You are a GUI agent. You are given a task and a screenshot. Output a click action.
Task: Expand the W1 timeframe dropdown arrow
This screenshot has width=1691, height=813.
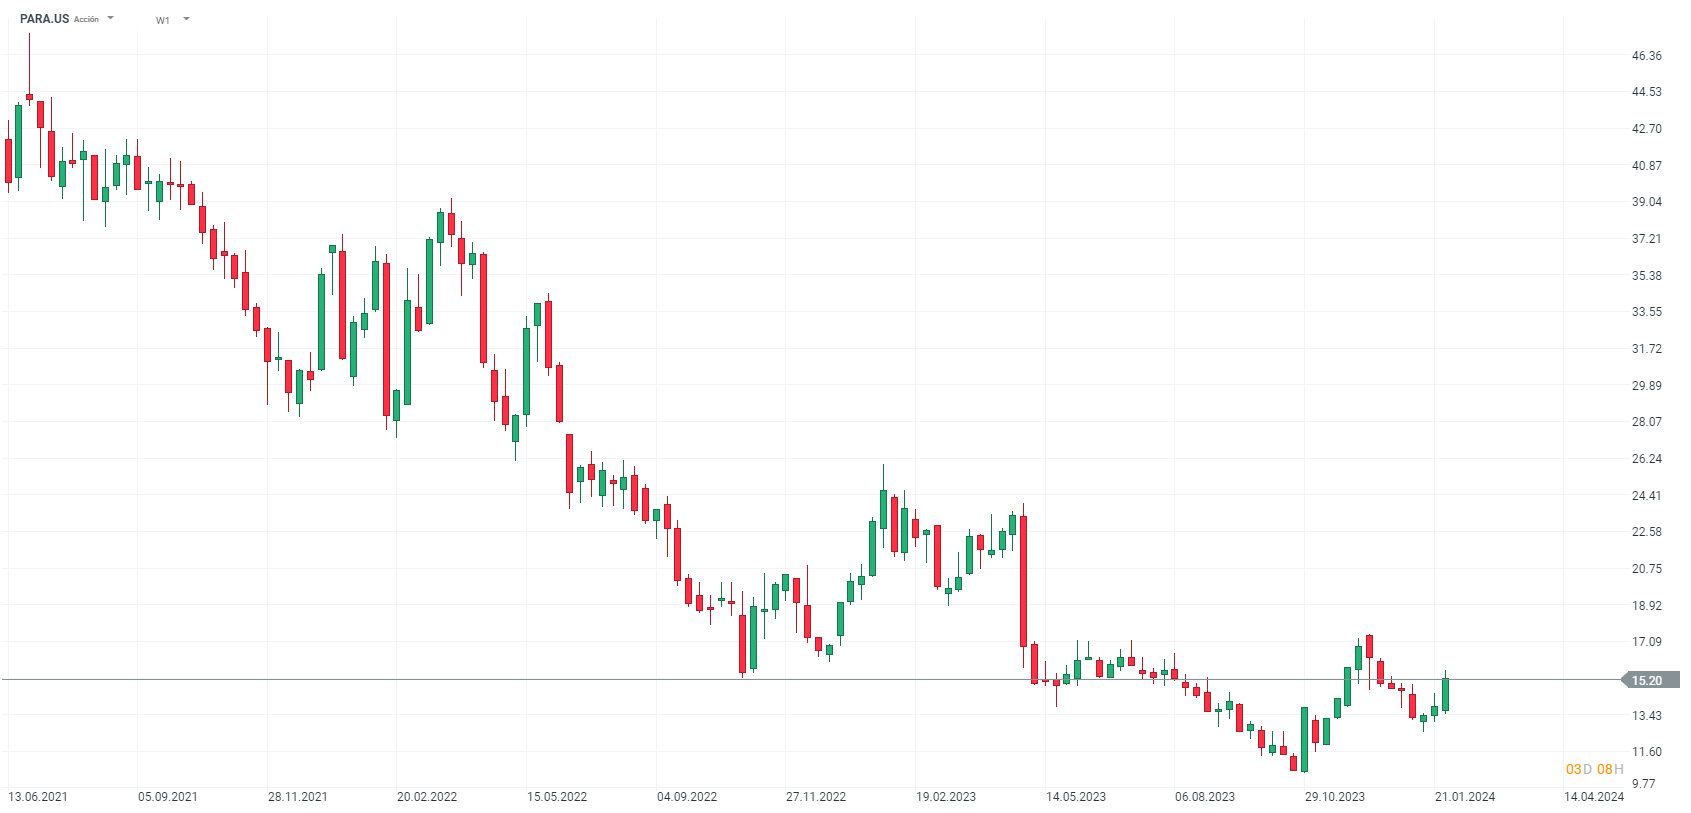click(186, 19)
